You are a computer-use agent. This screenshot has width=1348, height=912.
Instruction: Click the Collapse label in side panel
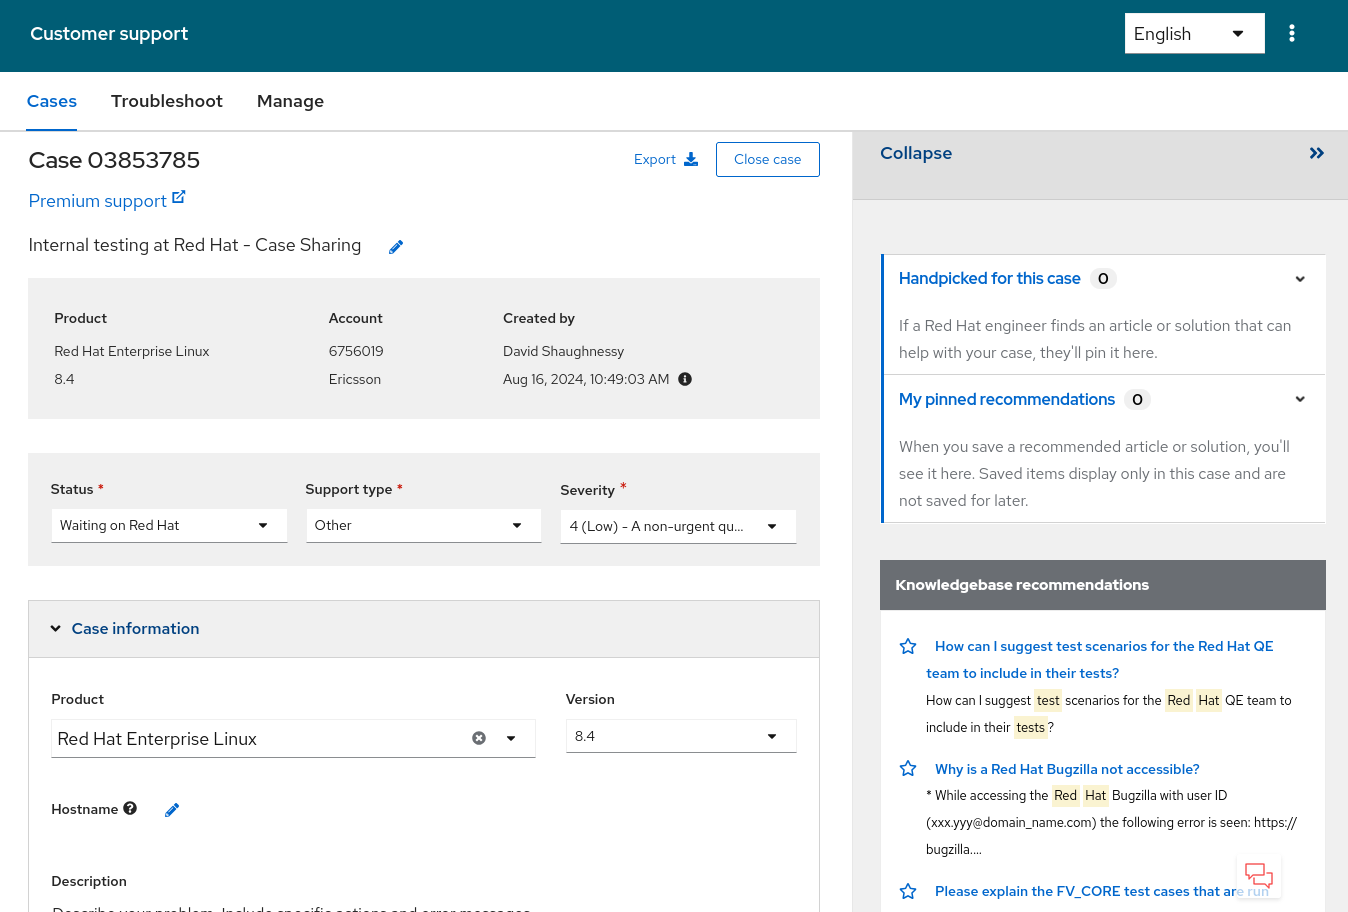click(x=916, y=153)
